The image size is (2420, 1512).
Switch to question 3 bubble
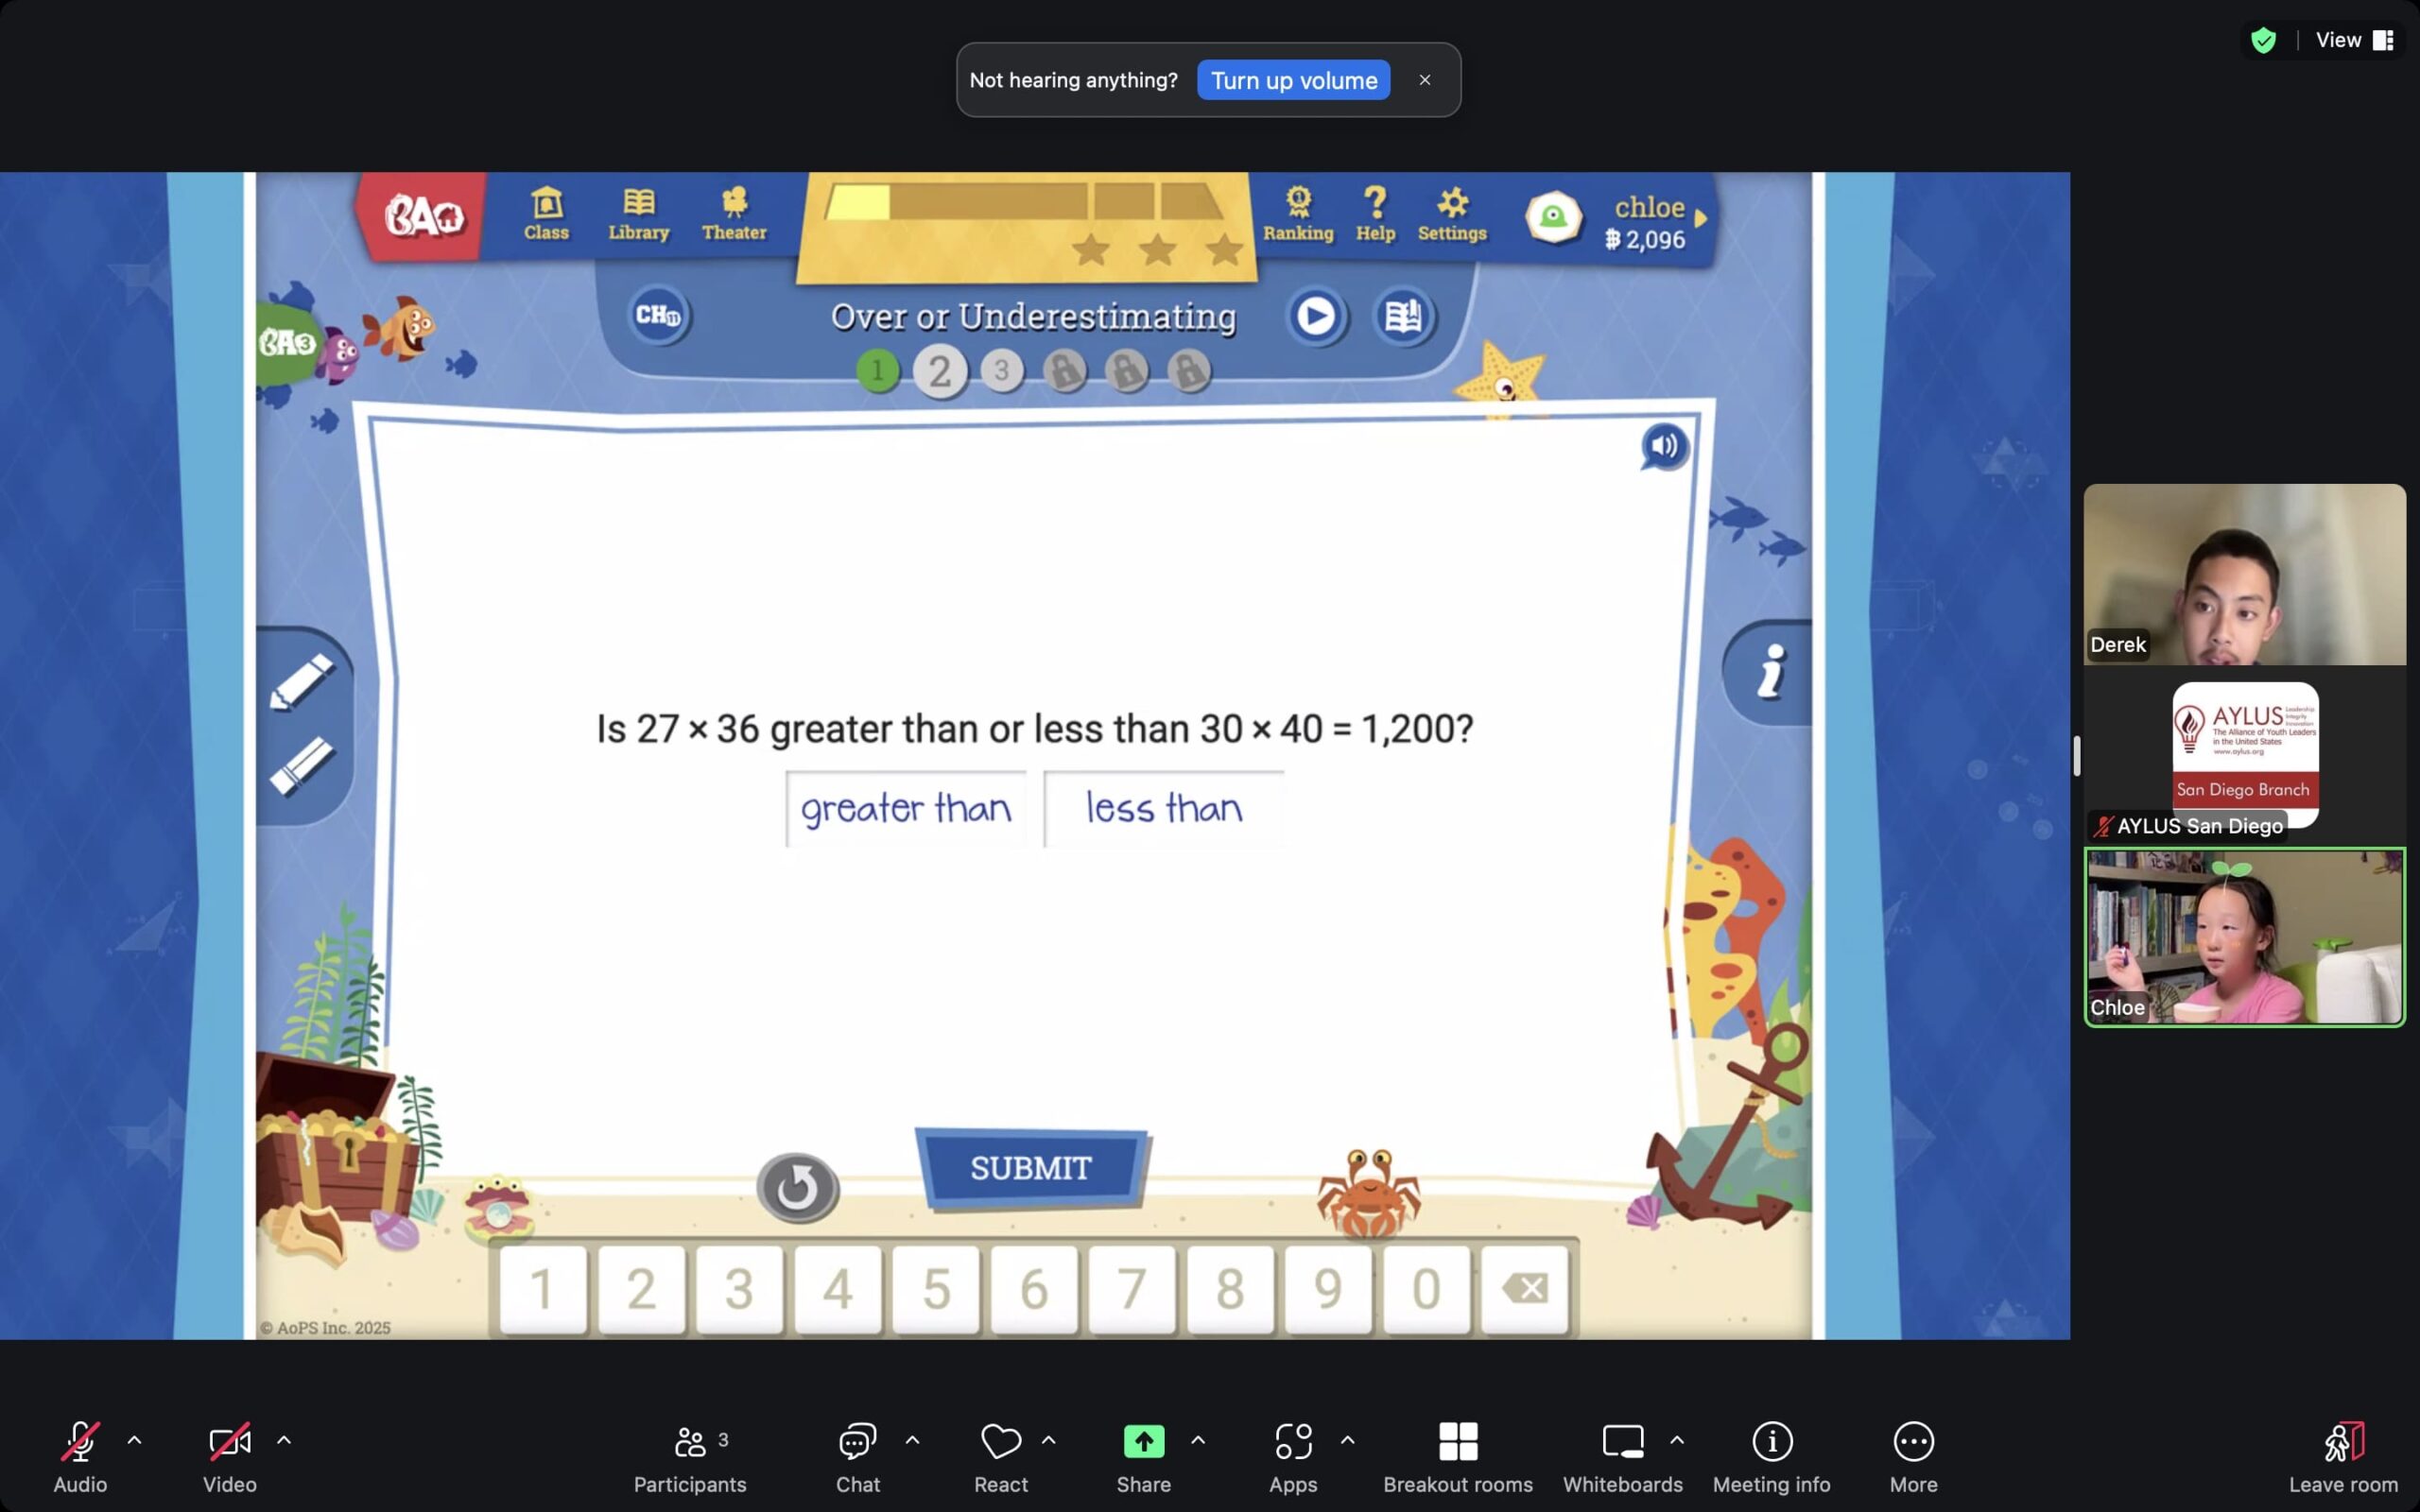1001,371
